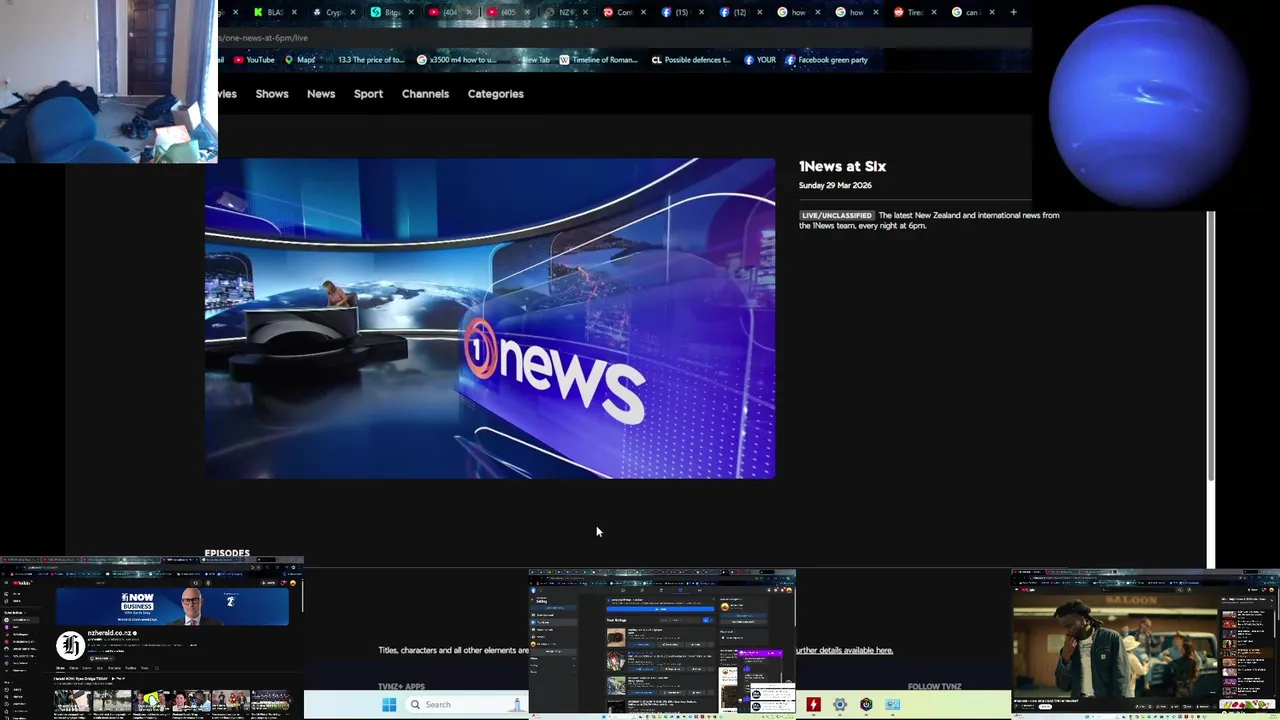This screenshot has height=720, width=1280.
Task: Close the Cryp tab
Action: [x=353, y=12]
